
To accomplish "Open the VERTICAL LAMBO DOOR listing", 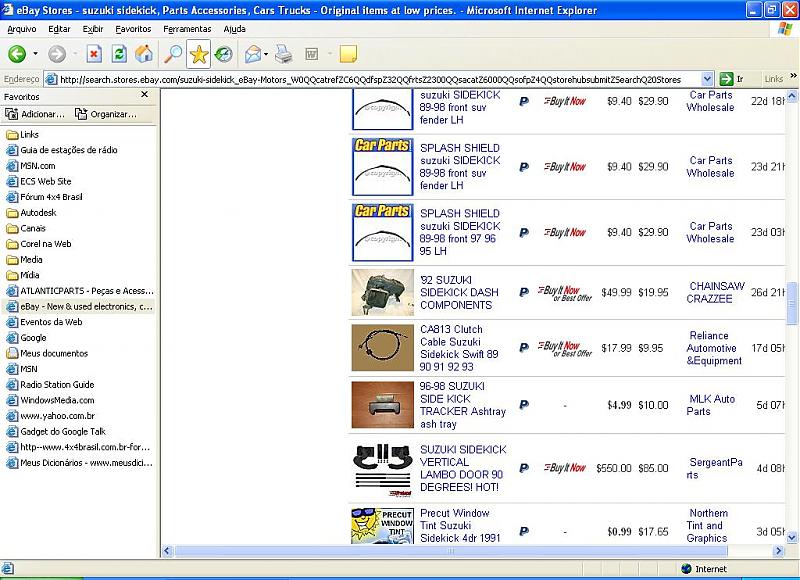I will (463, 468).
